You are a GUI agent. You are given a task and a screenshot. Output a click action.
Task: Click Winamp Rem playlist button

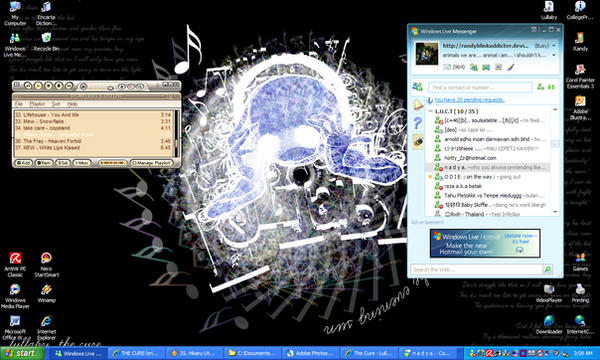(x=44, y=163)
